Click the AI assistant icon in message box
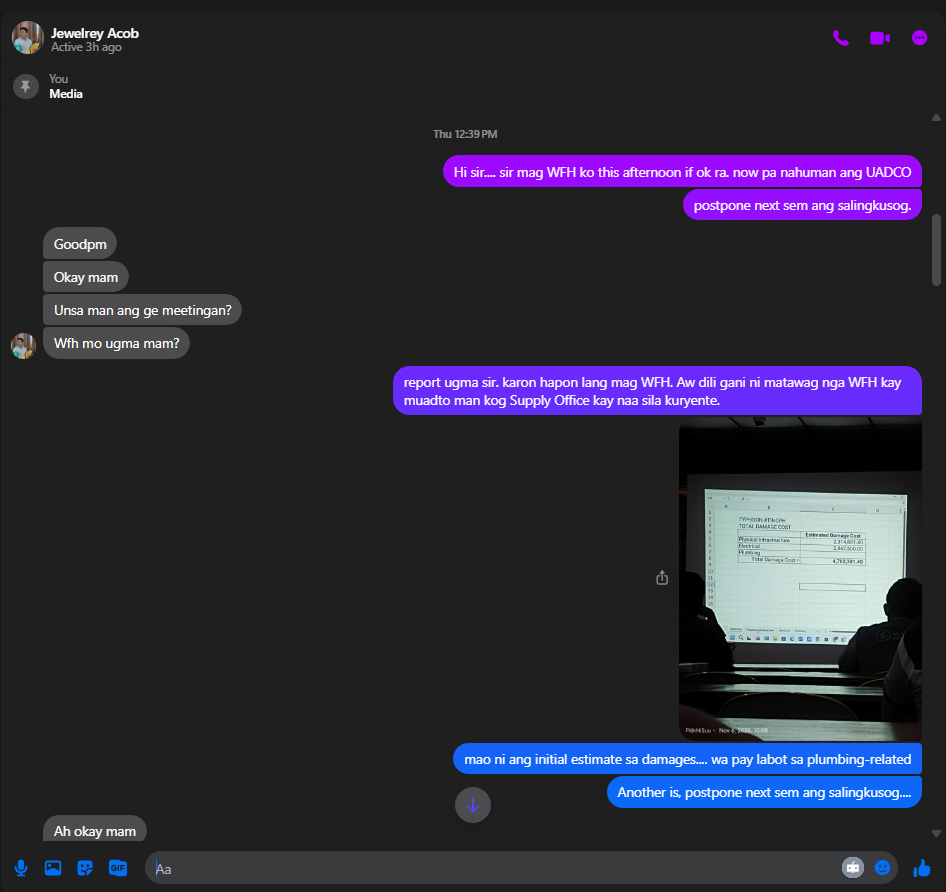The height and width of the screenshot is (892, 946). pos(852,868)
